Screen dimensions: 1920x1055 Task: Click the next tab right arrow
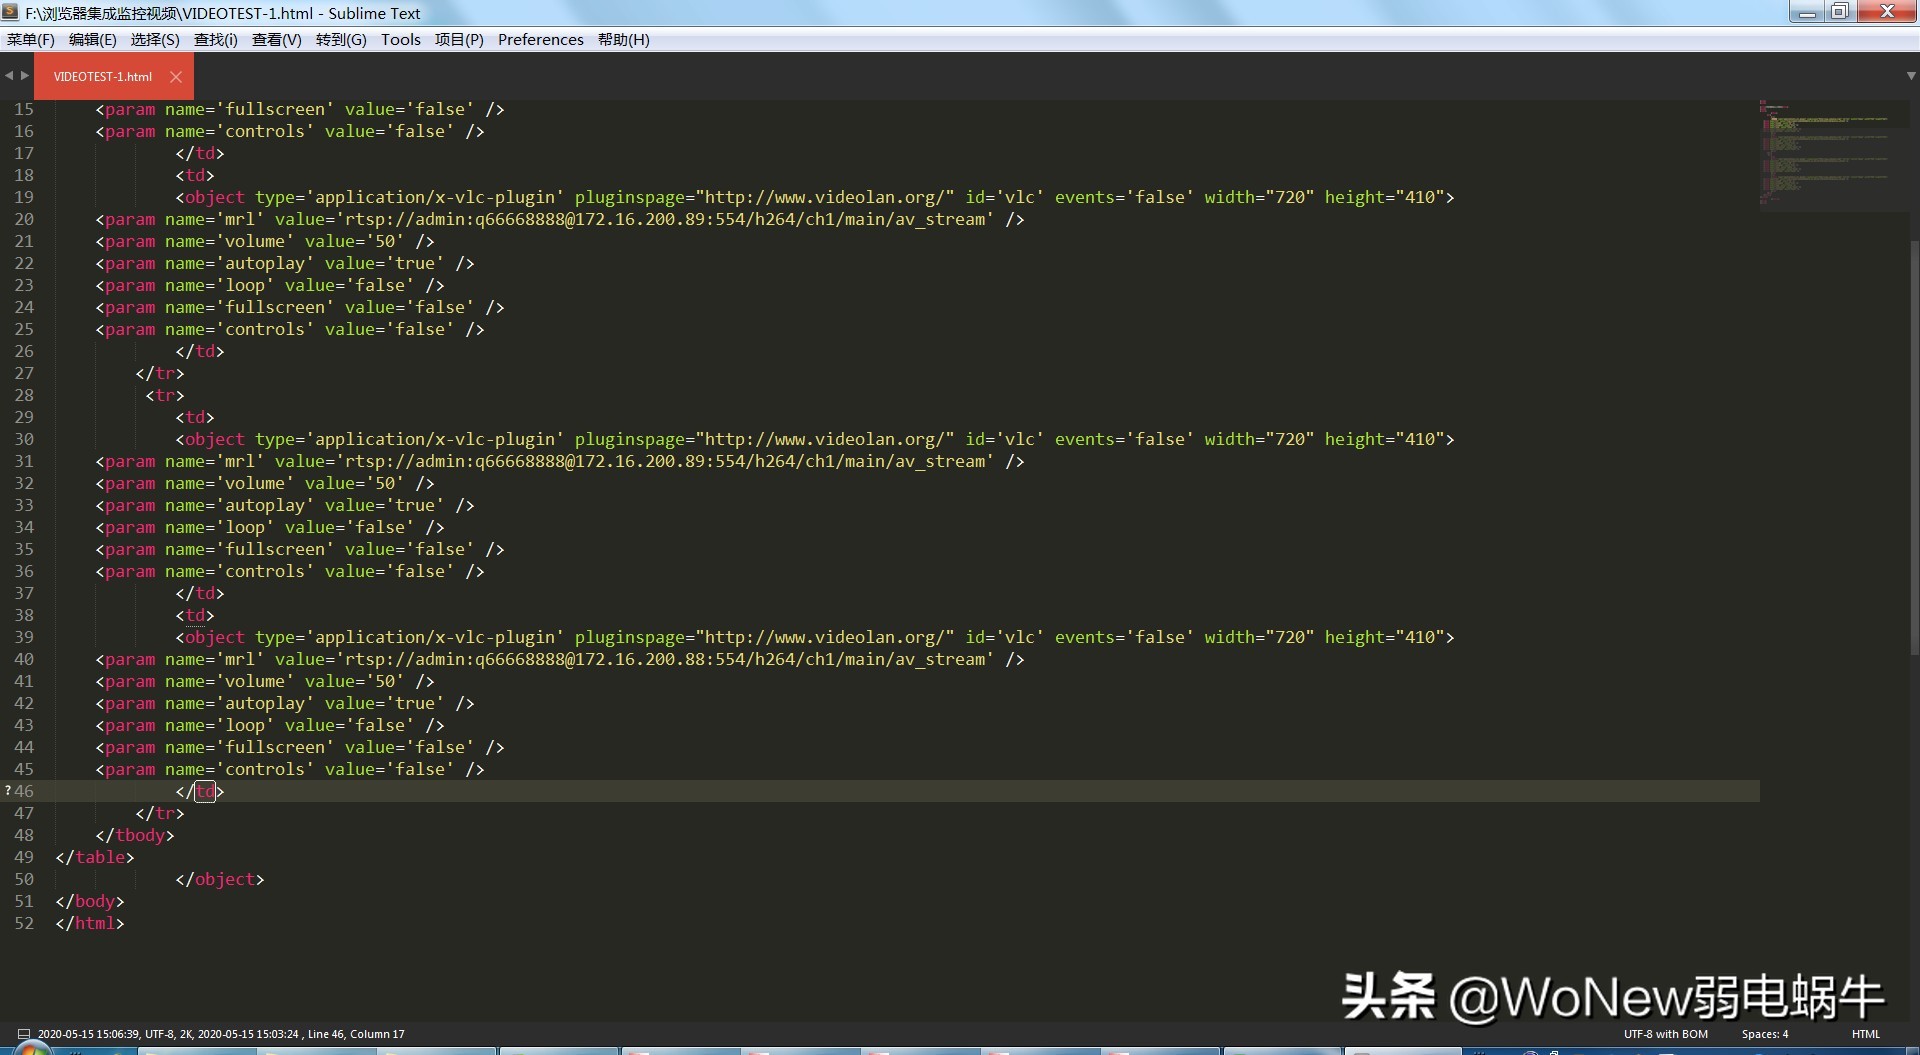[25, 76]
